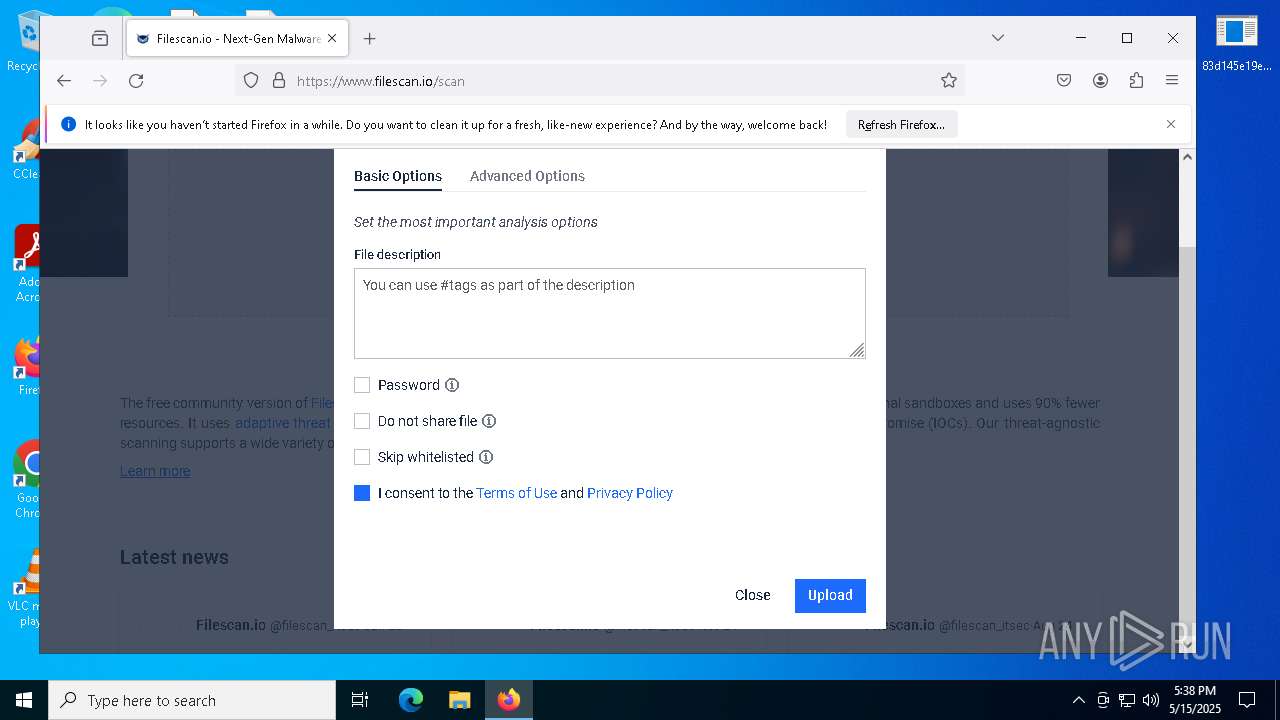
Task: Select the Adobe Acrobat desktop shortcut
Action: pyautogui.click(x=26, y=263)
